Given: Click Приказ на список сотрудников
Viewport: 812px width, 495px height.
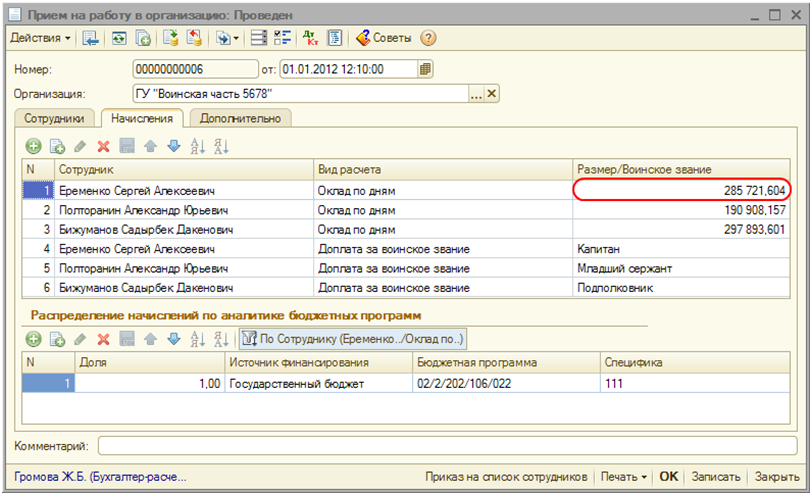Looking at the screenshot, I should [x=508, y=477].
